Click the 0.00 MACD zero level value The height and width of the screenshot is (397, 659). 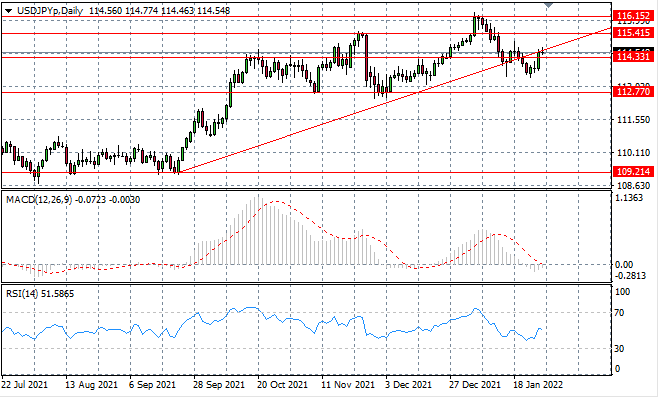pos(624,265)
